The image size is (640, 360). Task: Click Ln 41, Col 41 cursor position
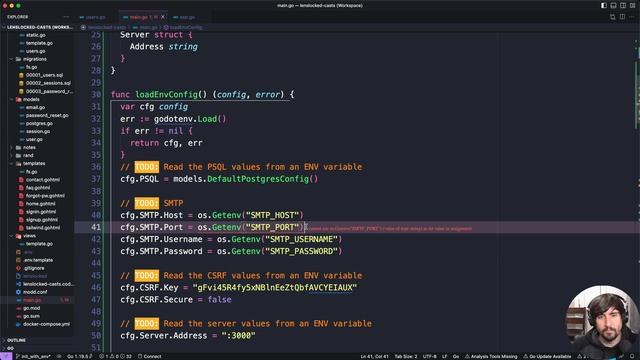[374, 356]
